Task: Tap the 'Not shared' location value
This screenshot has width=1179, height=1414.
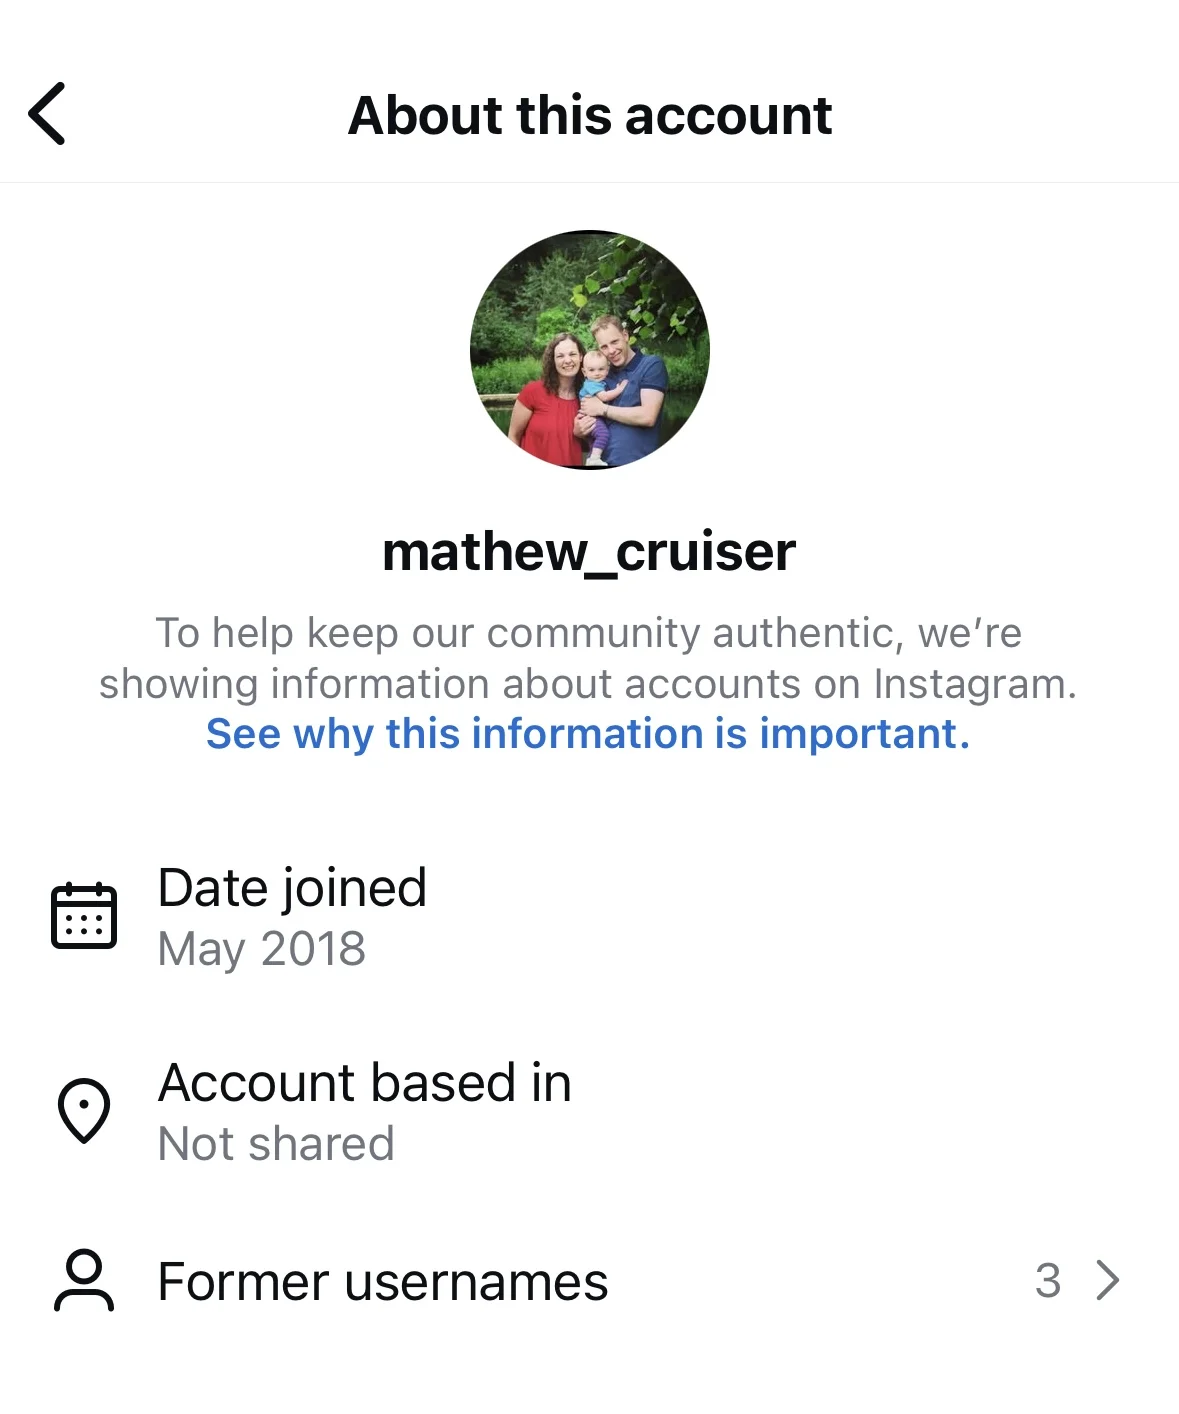Action: tap(276, 1144)
